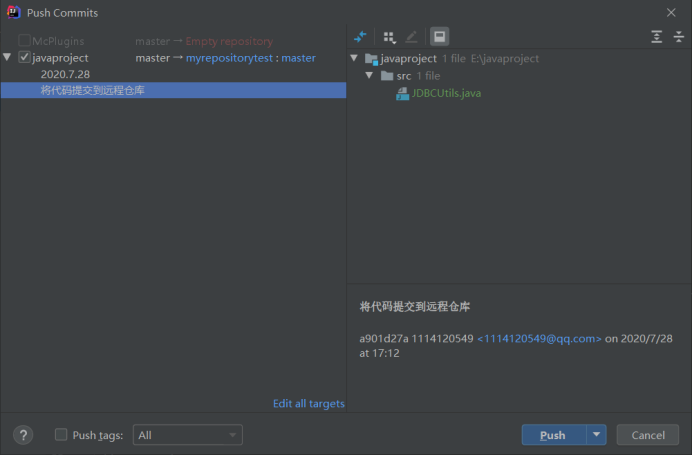Click the javaproject module folder icon
Screen dimensions: 692x455
(x=372, y=59)
